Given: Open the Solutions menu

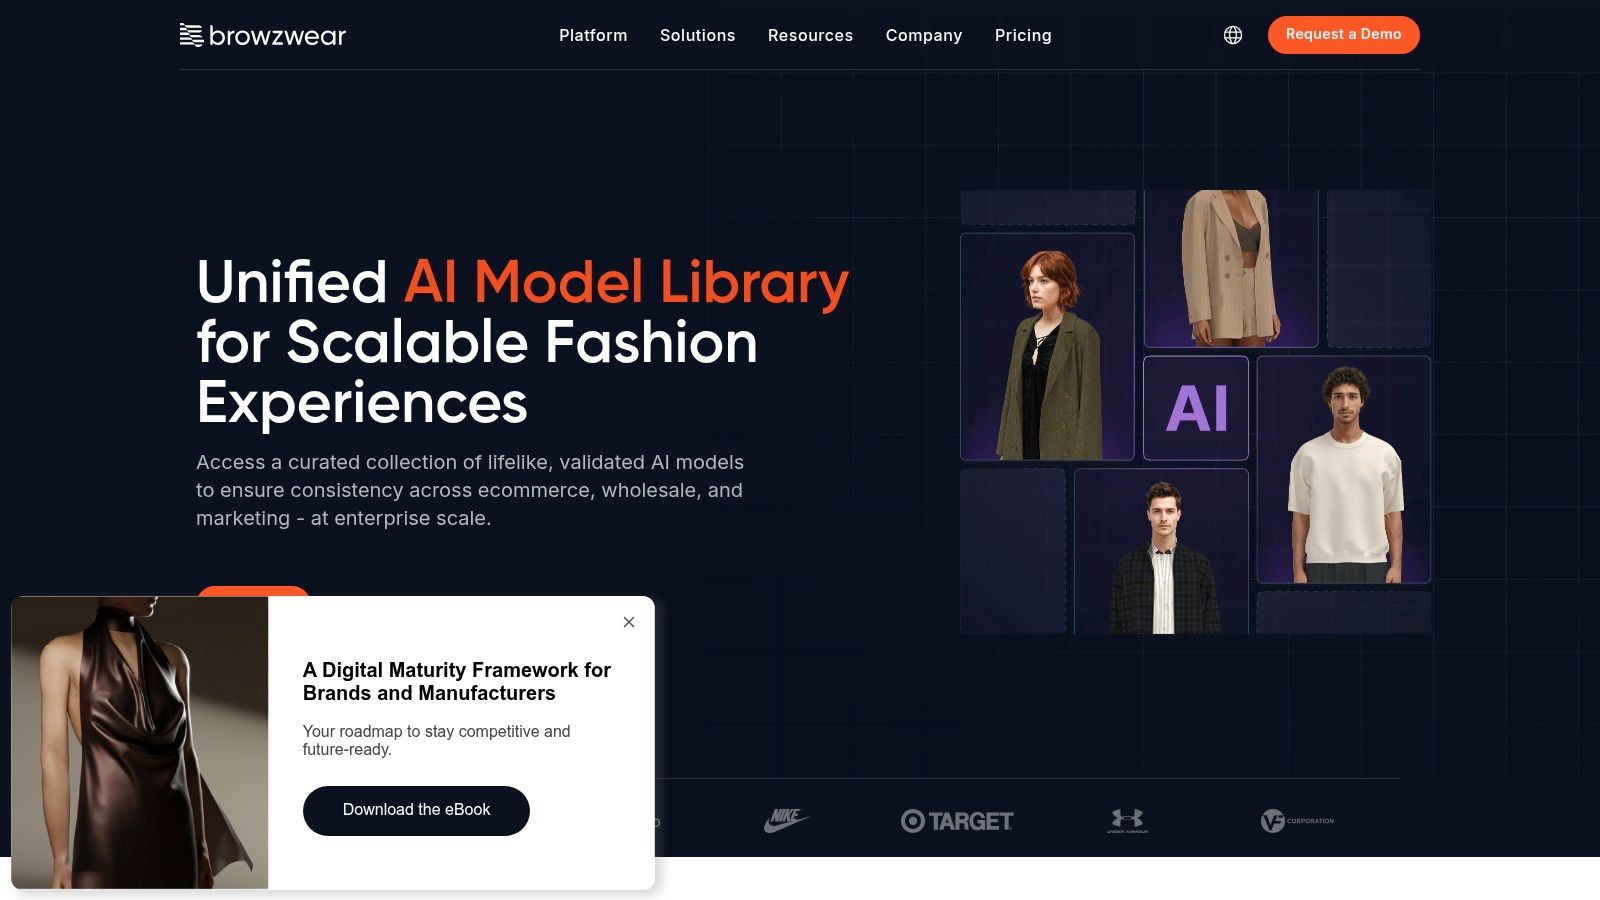Looking at the screenshot, I should pyautogui.click(x=697, y=35).
